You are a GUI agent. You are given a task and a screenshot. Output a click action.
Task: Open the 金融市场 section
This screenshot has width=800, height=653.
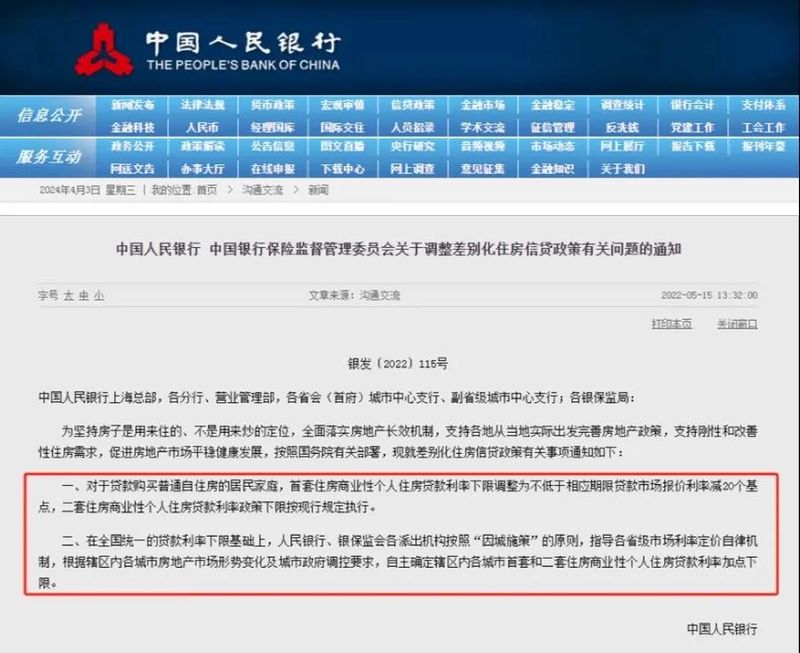(483, 105)
